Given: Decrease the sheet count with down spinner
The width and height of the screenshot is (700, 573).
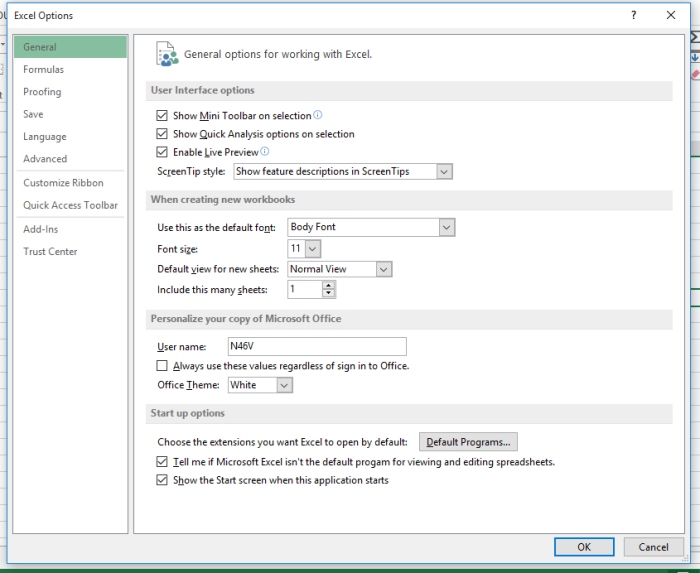Looking at the screenshot, I should click(x=329, y=294).
